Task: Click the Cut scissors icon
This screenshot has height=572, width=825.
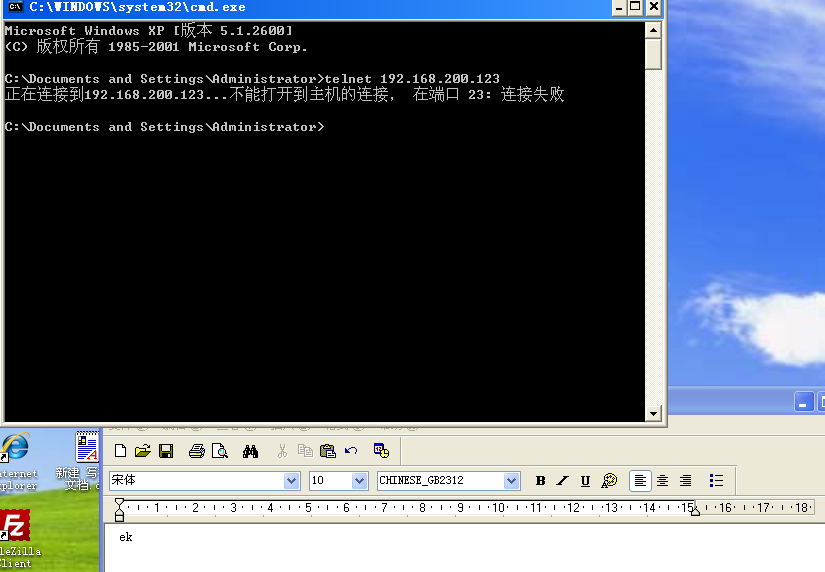Action: [x=283, y=451]
